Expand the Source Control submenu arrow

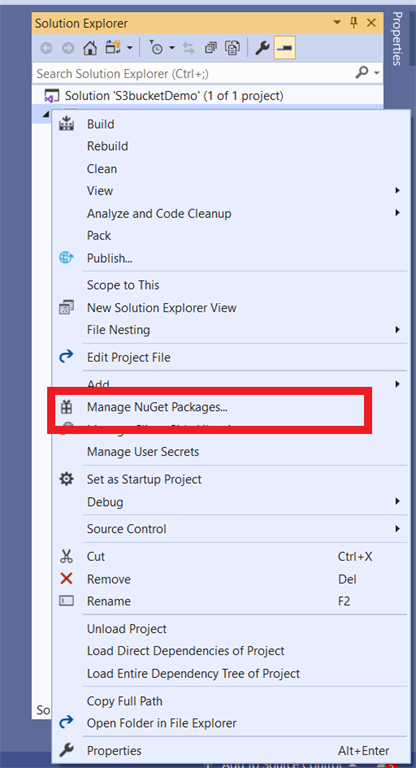coord(397,529)
